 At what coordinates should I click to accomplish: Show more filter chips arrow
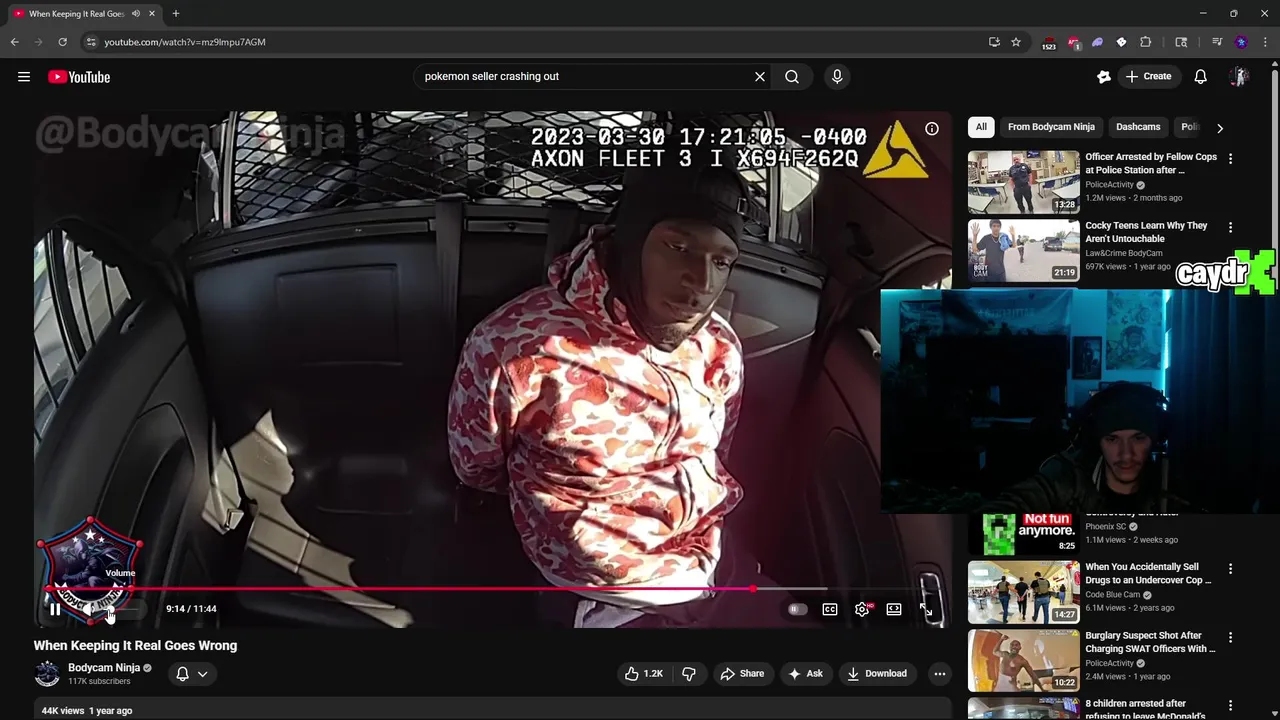click(1219, 128)
